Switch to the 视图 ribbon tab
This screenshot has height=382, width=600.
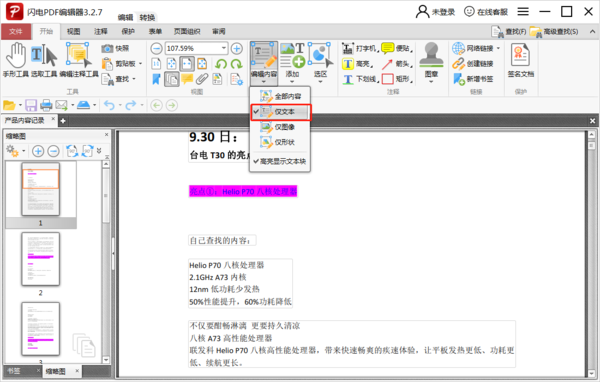(x=73, y=31)
